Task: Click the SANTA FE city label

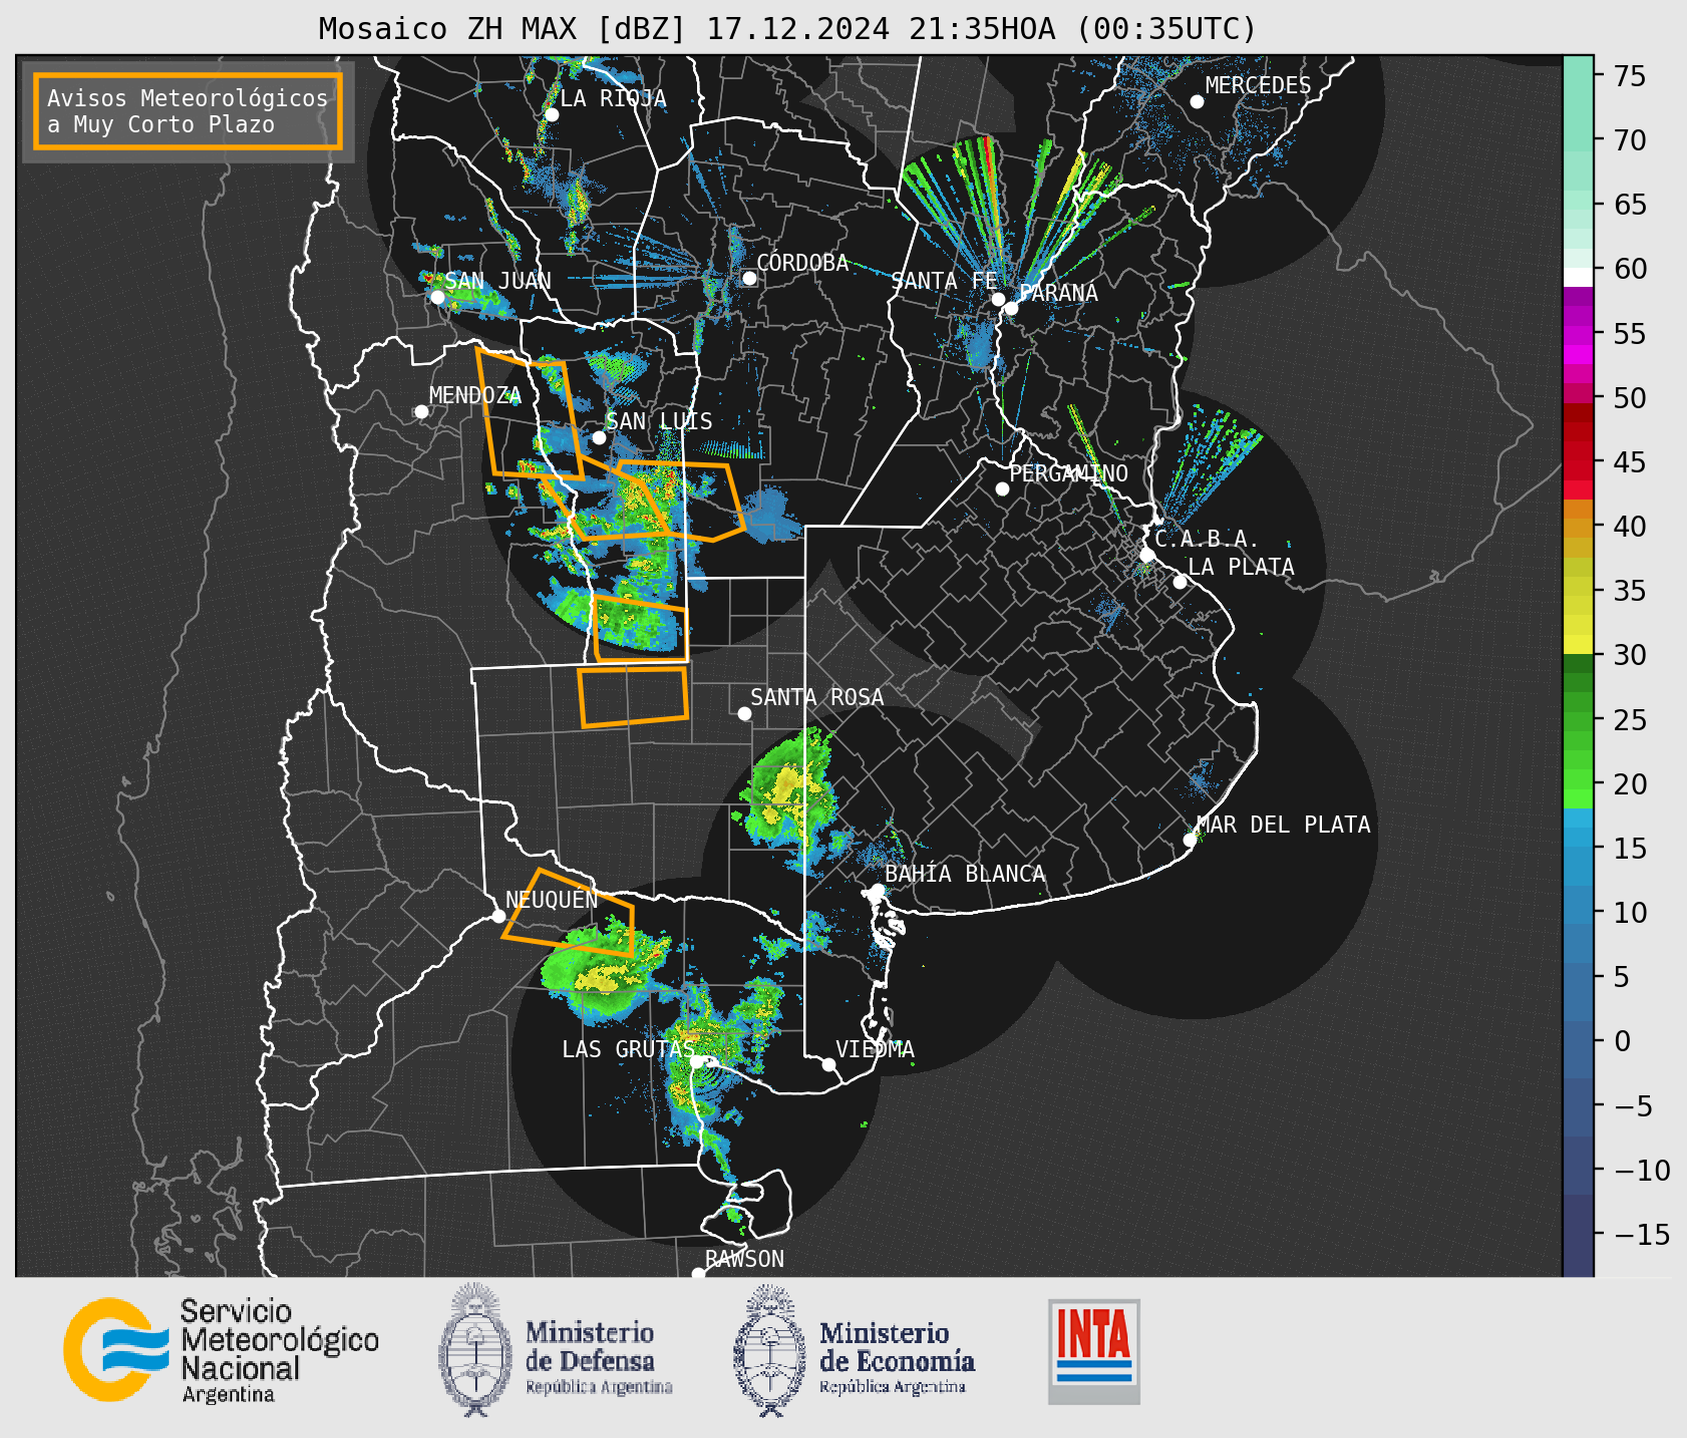Action: pos(944,281)
